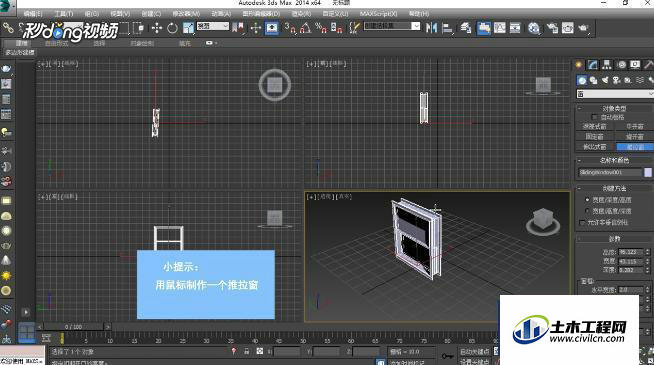
Task: Open the 编辑(E) menu
Action: pos(33,14)
